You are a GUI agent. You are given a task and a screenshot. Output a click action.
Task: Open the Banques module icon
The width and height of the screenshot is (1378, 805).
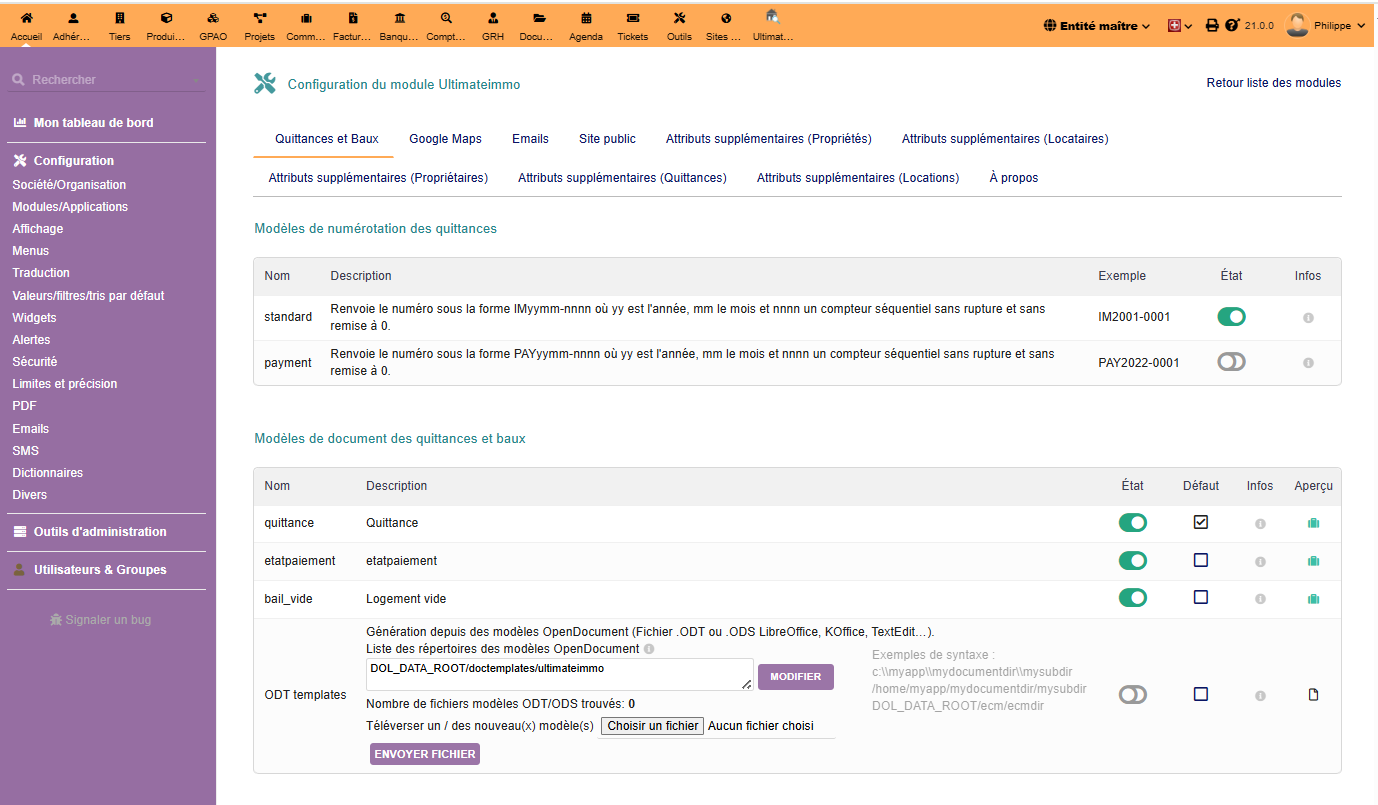click(x=399, y=24)
